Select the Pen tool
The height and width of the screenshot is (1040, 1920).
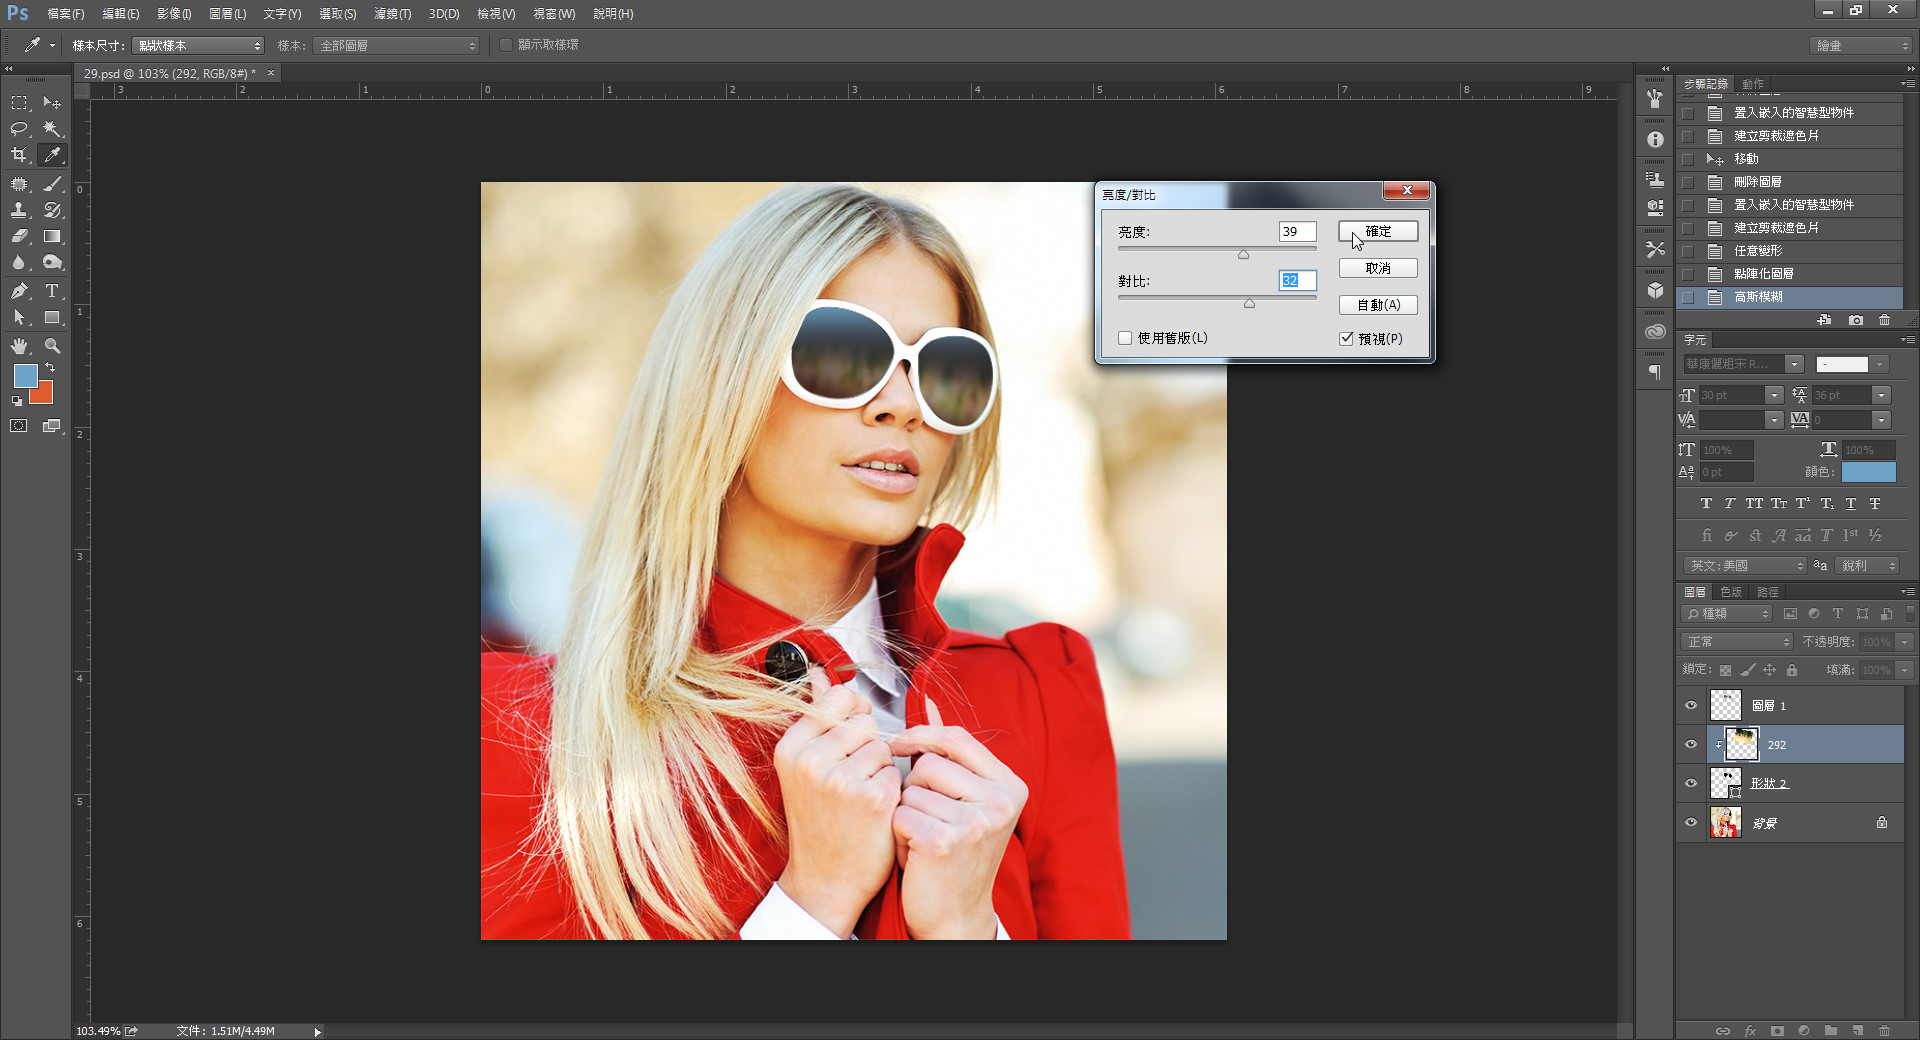[x=19, y=291]
